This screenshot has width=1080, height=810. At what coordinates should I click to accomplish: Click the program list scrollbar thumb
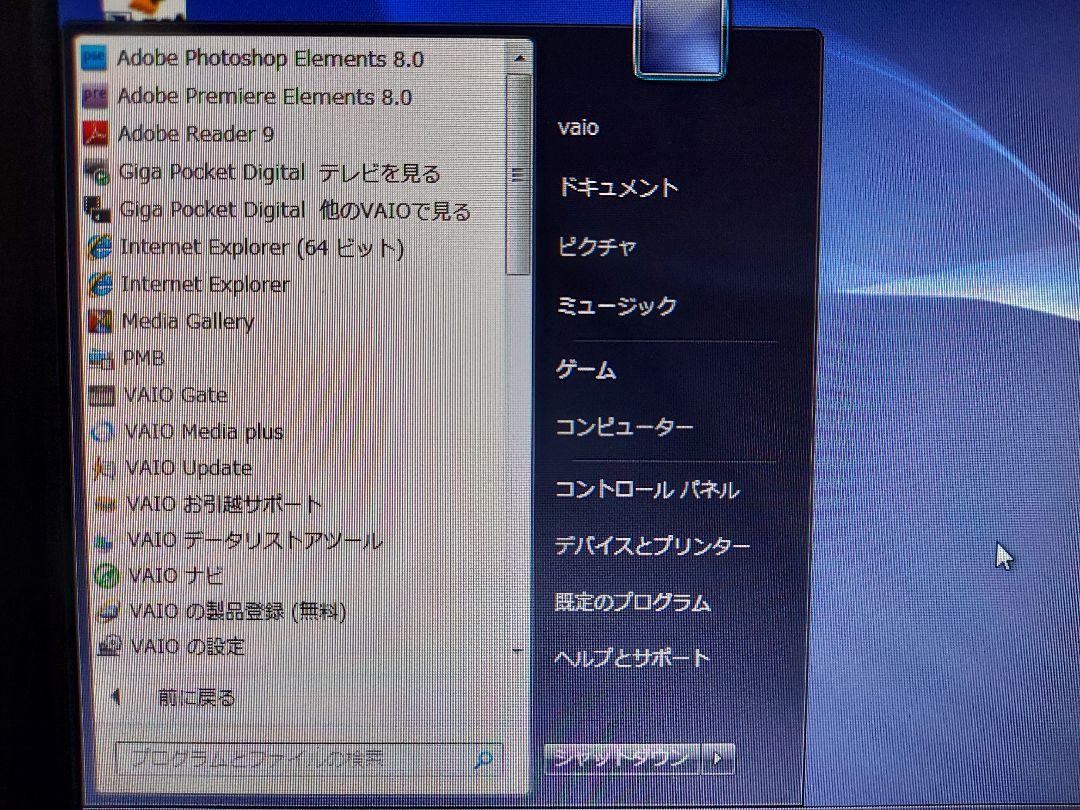coord(518,174)
